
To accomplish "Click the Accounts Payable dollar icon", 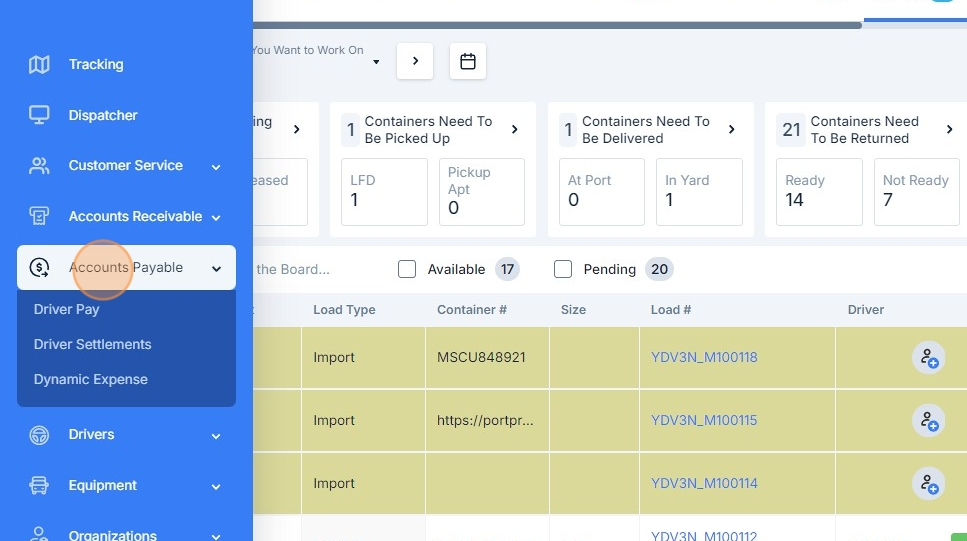I will 39,267.
